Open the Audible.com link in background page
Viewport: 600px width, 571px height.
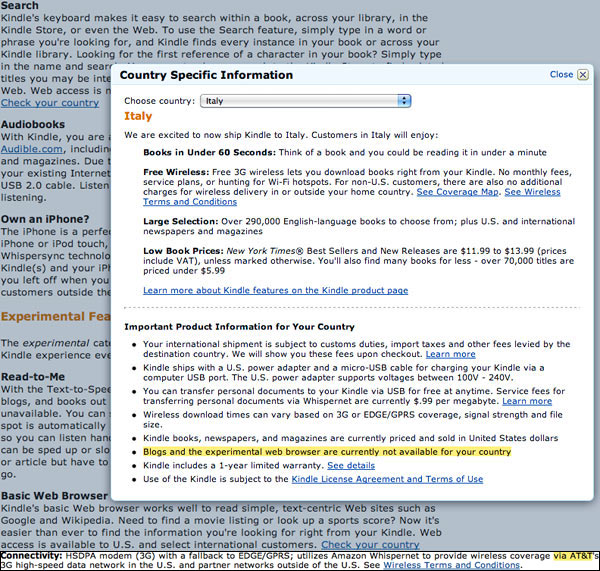tap(31, 149)
